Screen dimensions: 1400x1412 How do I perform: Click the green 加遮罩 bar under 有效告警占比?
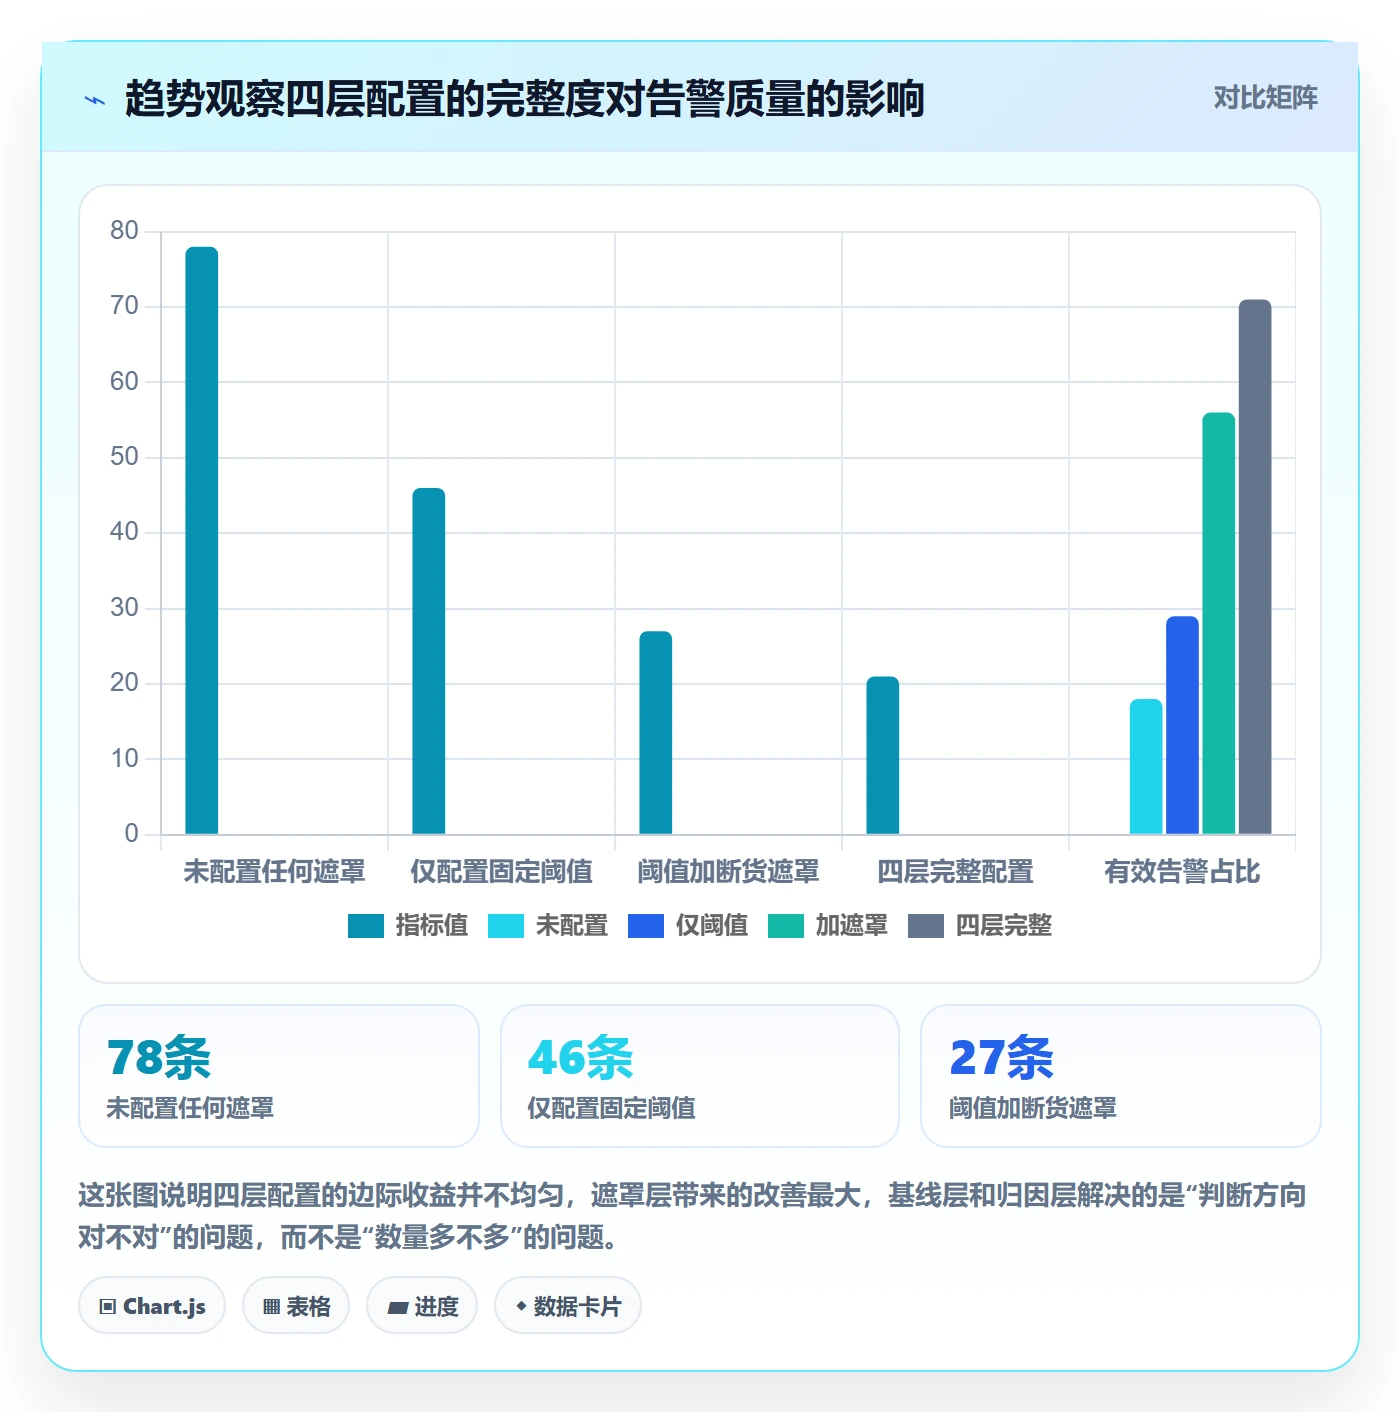coord(1219,623)
